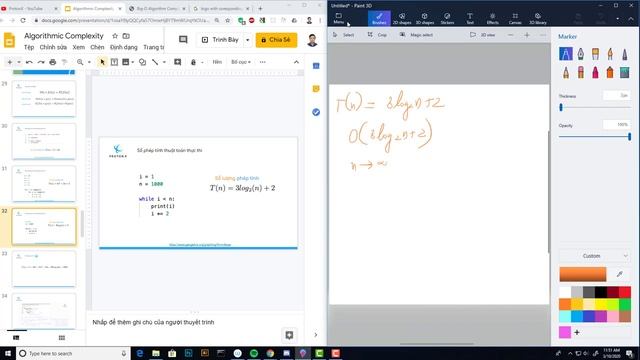This screenshot has width=640, height=360.
Task: Zoom out with the minus button
Action: 511,35
